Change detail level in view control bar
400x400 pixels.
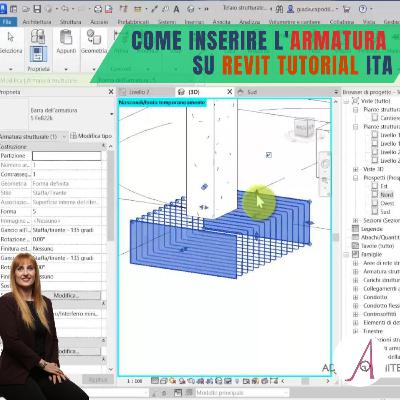155,381
